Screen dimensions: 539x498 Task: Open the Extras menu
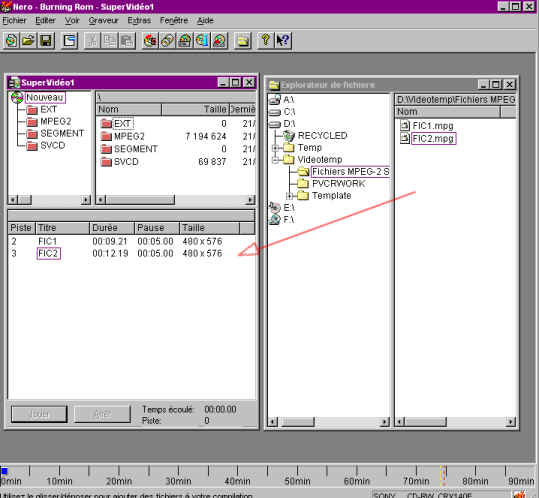[139, 21]
